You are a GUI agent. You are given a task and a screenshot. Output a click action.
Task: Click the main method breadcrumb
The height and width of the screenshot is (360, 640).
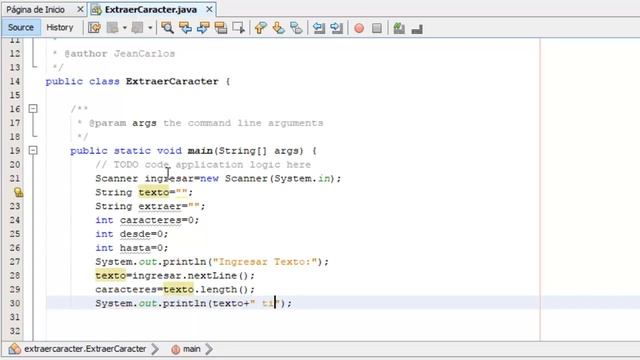coord(191,349)
